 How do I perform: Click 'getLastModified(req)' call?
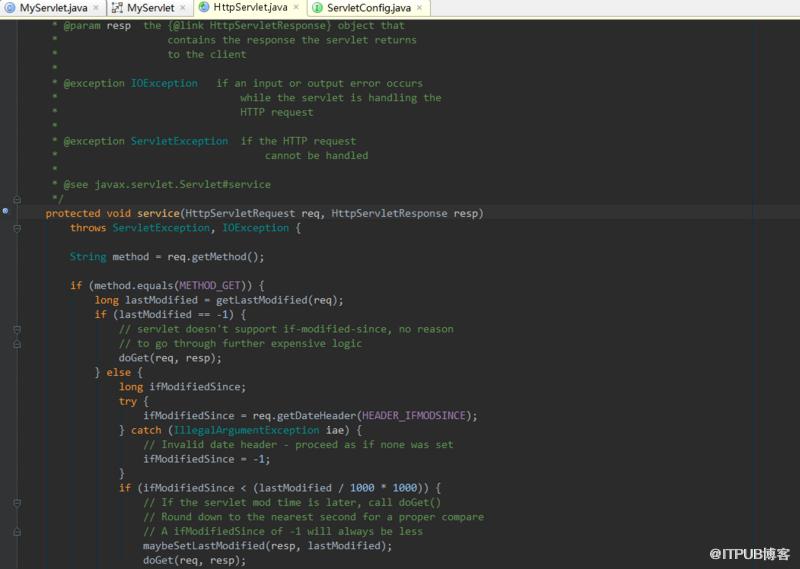(276, 300)
